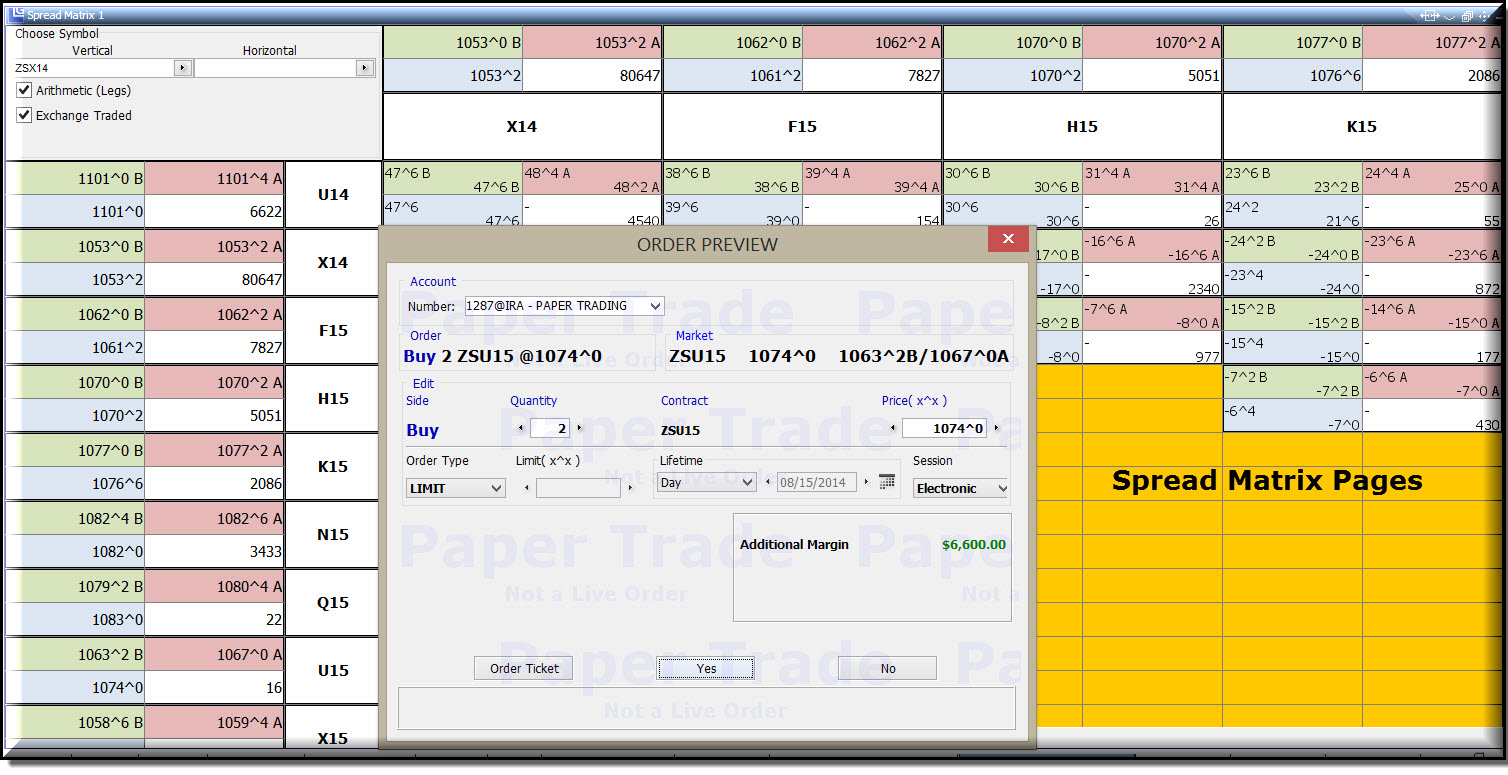Step the Lifetime date back one day
This screenshot has width=1508, height=775.
768,482
